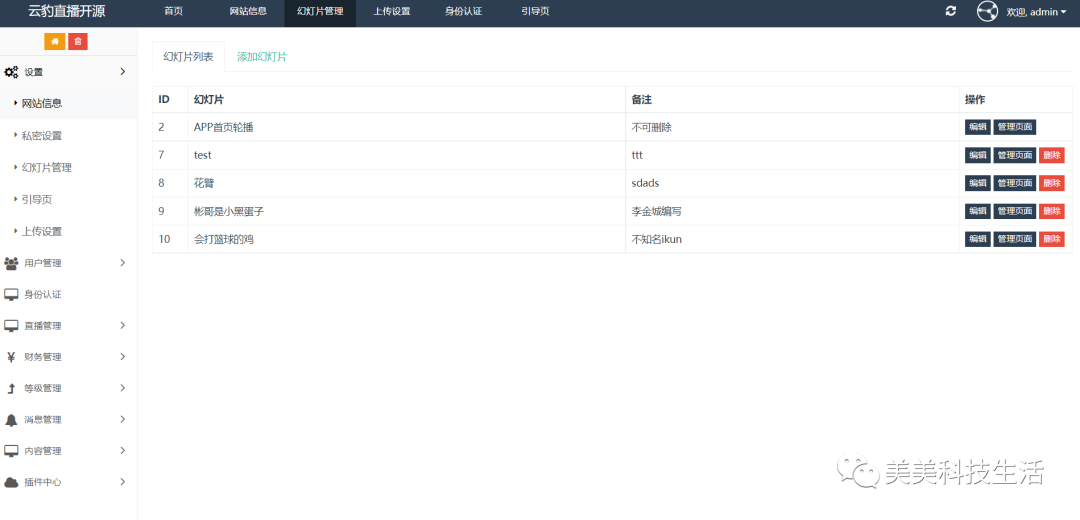This screenshot has height=520, width=1080.
Task: Click the users icon beside 用户管理
Action: [x=11, y=263]
